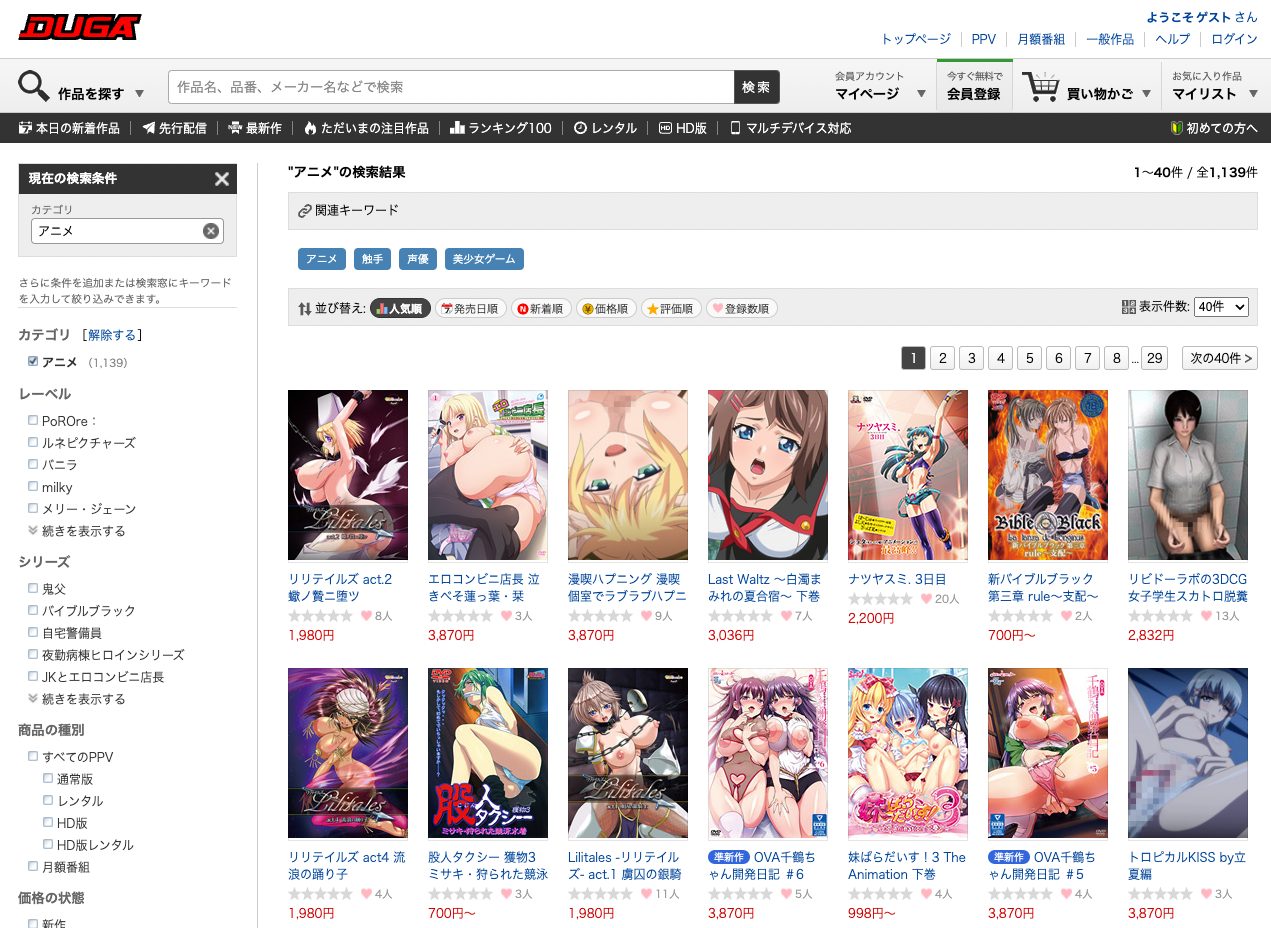Viewport: 1271px width, 928px height.
Task: Uncheck the アニメ category checkbox
Action: [x=33, y=361]
